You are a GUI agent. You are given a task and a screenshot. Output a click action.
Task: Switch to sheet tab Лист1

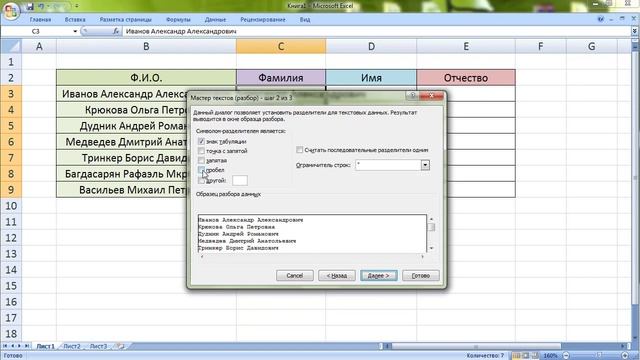(x=45, y=346)
